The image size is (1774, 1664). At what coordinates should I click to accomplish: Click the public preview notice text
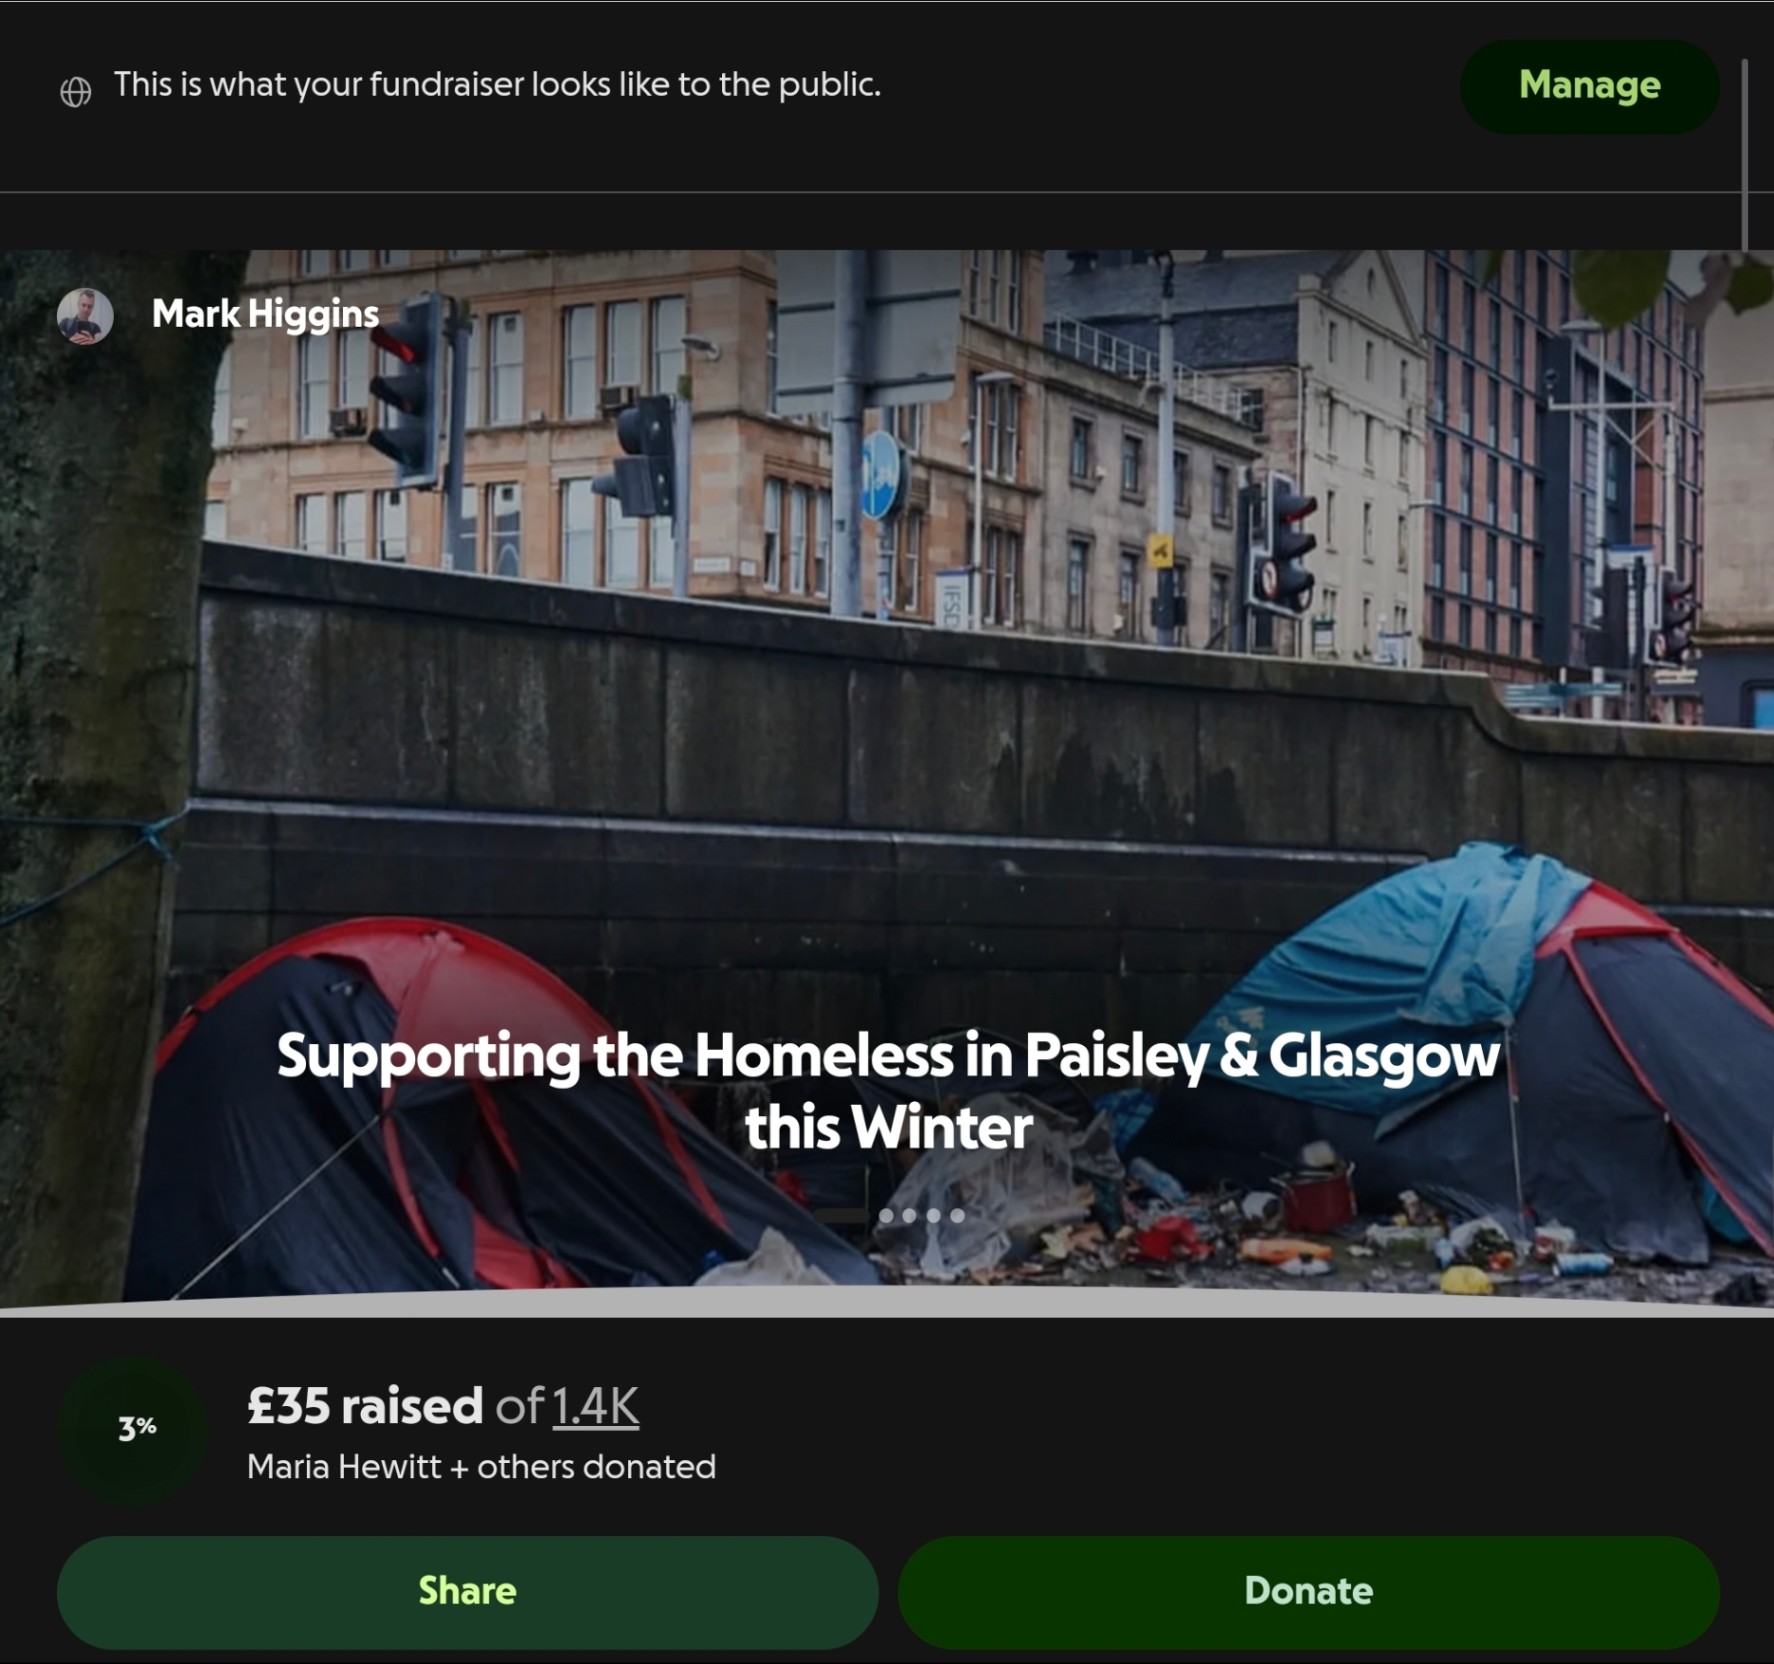click(x=497, y=85)
